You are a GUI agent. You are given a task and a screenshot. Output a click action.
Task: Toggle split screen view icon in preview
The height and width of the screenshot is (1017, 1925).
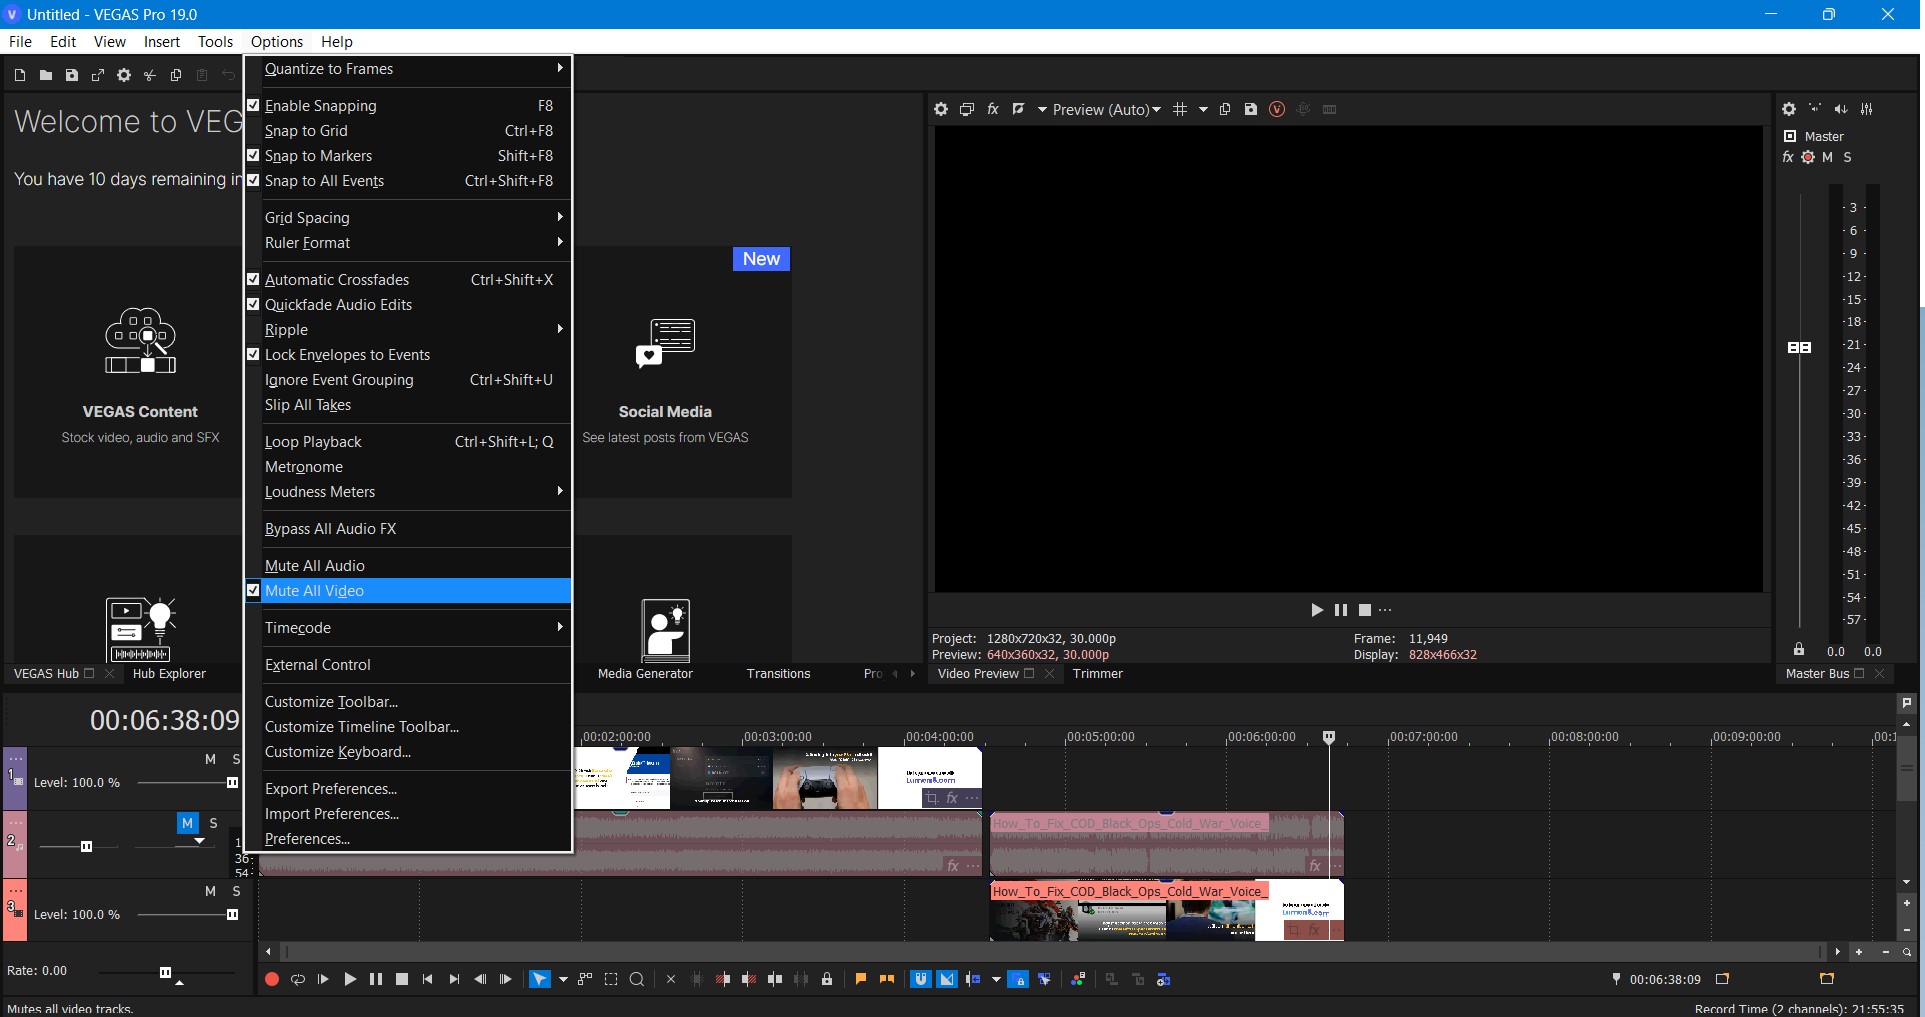[x=1018, y=109]
